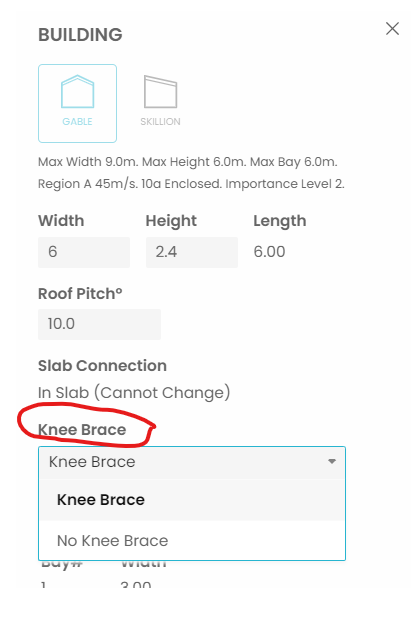415x622 pixels.
Task: Click the Length column label
Action: 280,221
